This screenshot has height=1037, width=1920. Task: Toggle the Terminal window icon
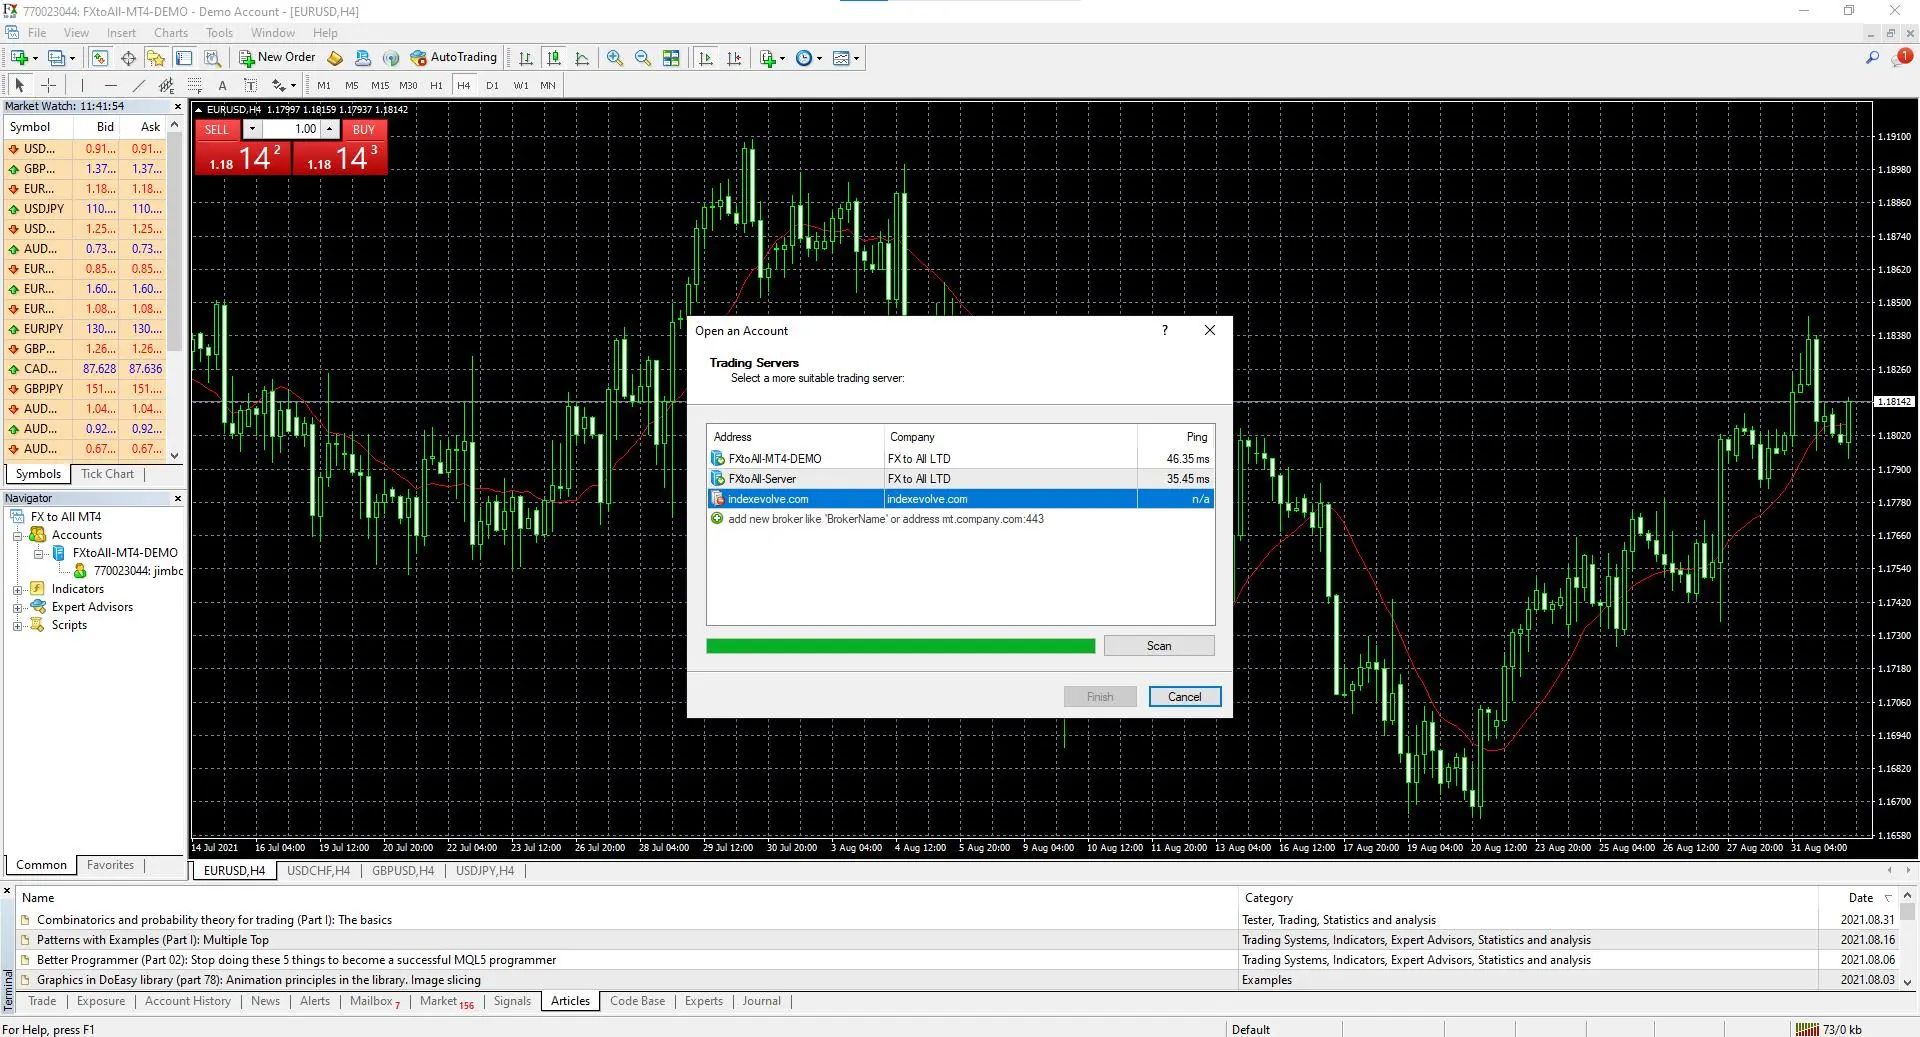tap(184, 58)
